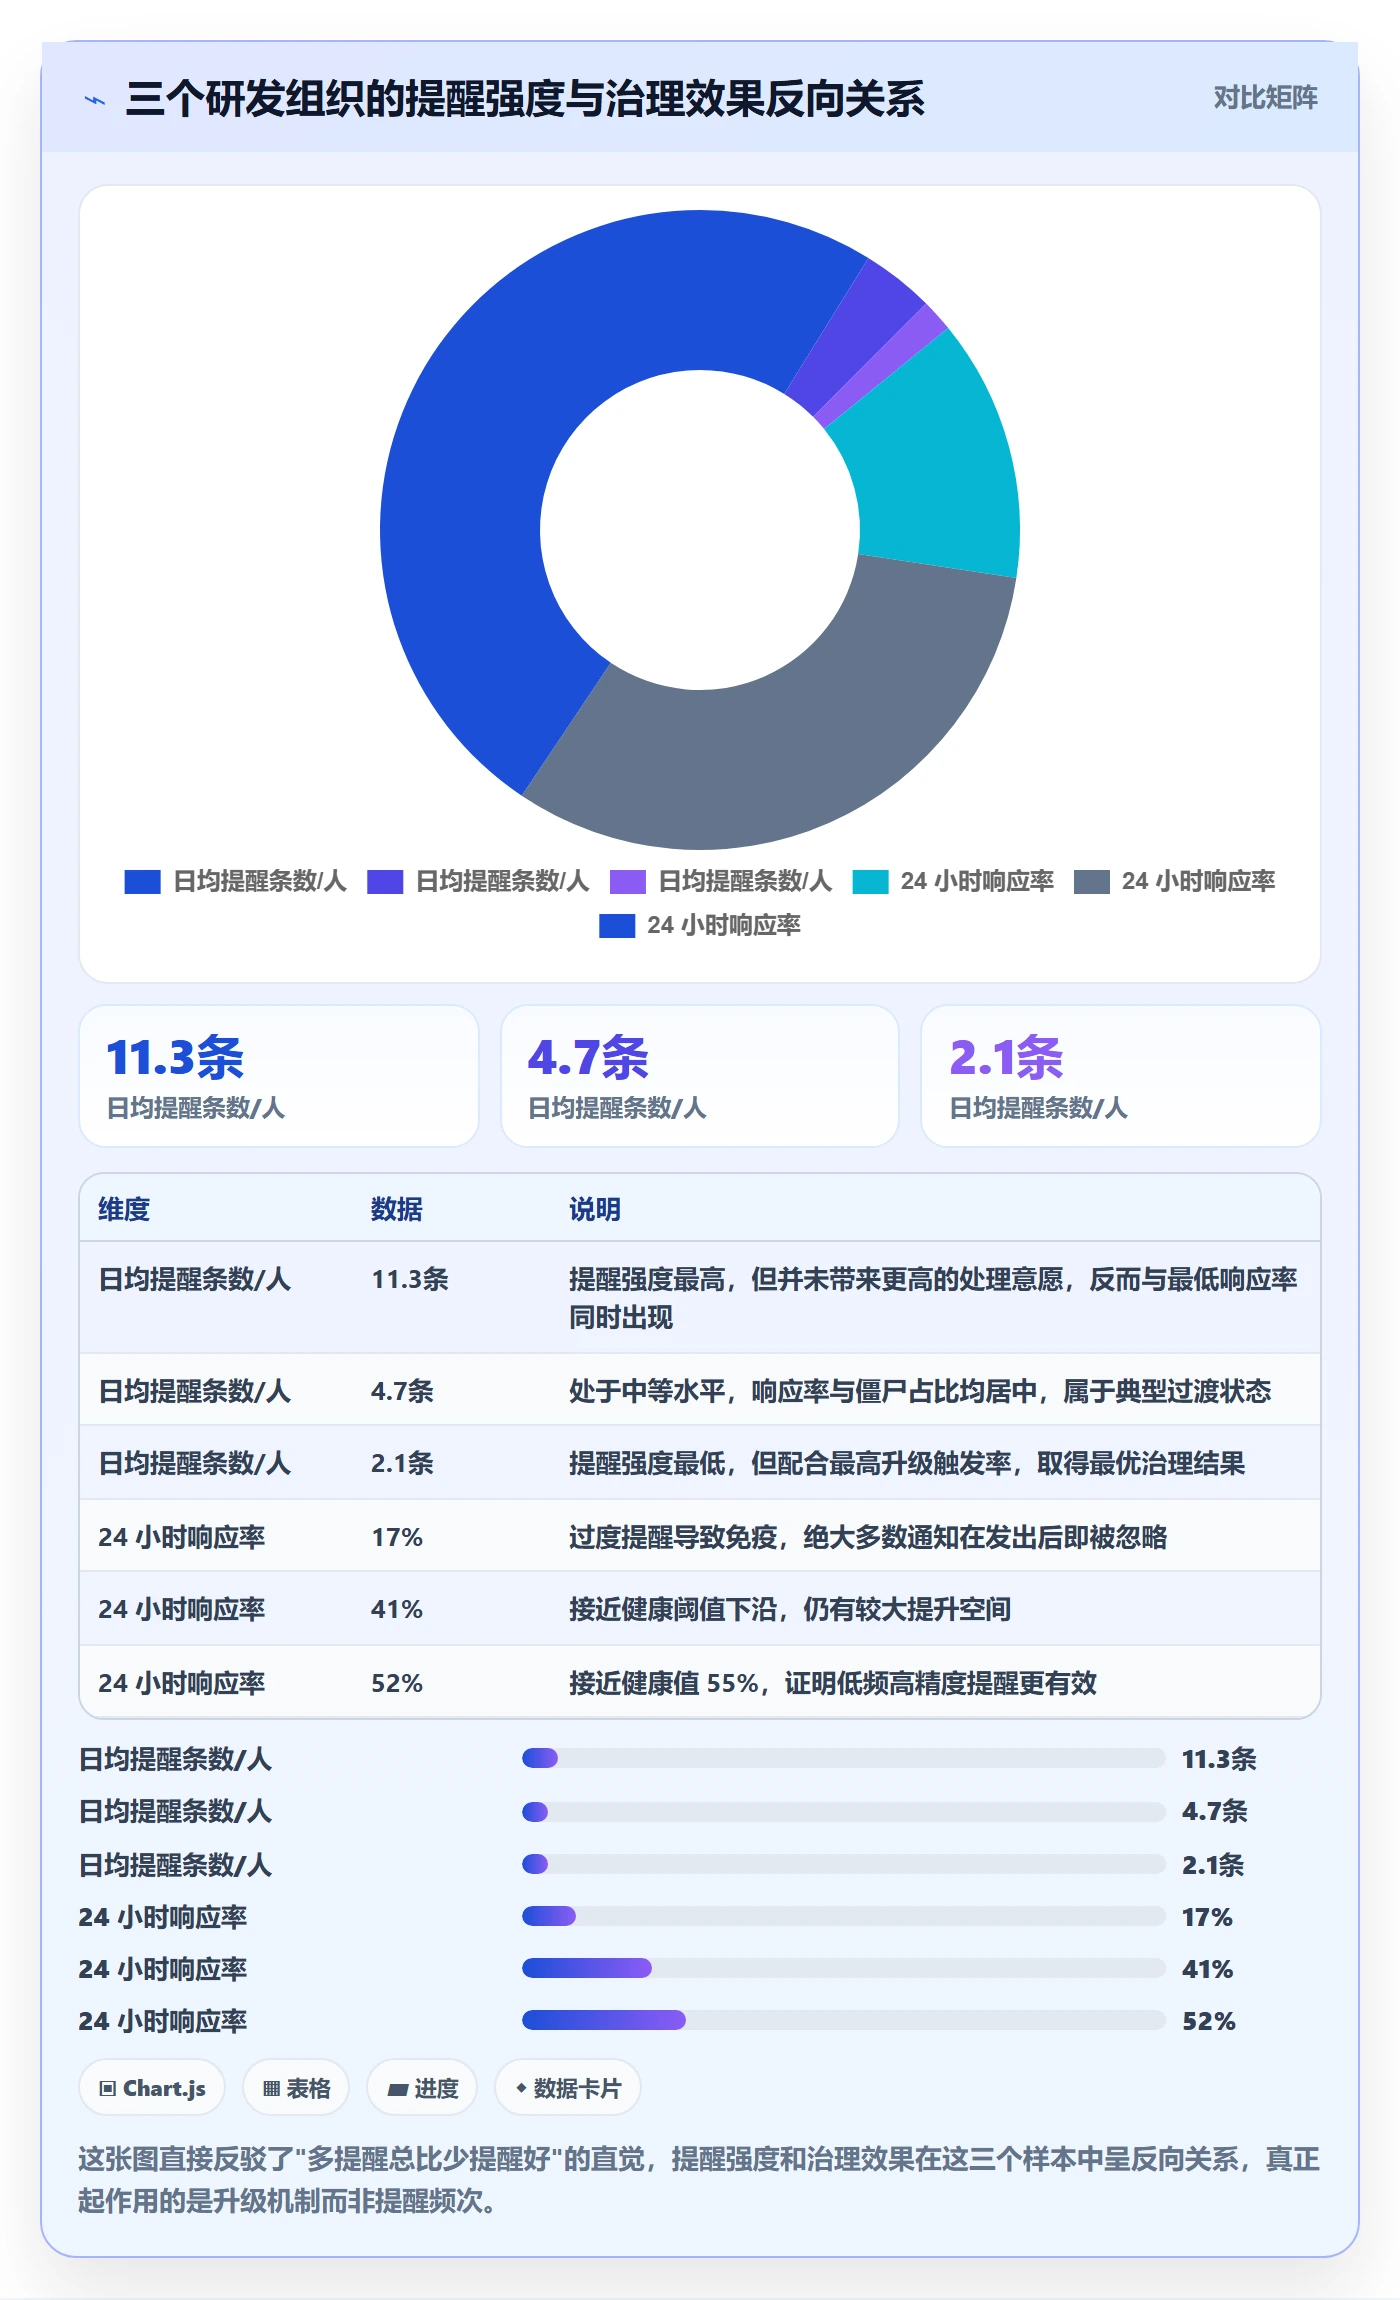Image resolution: width=1400 pixels, height=2300 pixels.
Task: Click the 进度 chip
Action: click(x=422, y=2088)
